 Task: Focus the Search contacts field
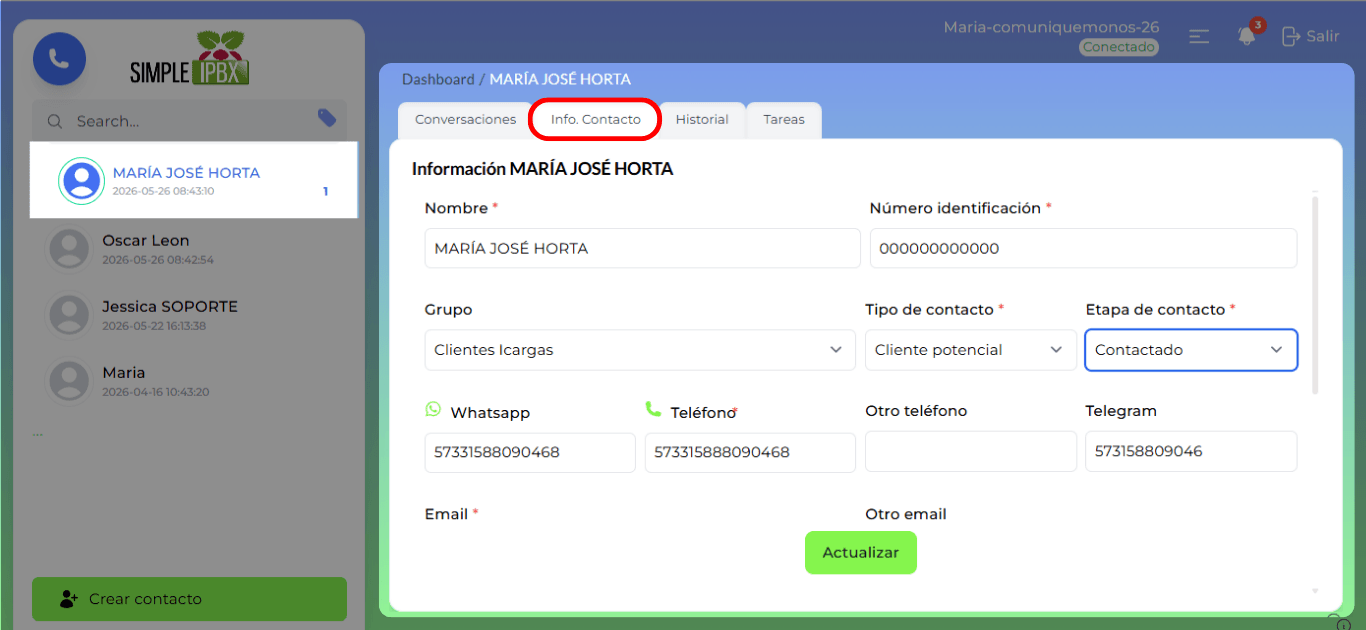pyautogui.click(x=189, y=121)
